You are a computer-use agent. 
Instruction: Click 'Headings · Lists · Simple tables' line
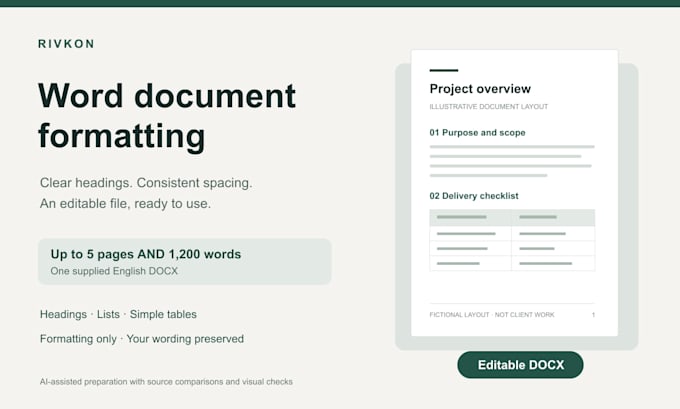point(118,314)
